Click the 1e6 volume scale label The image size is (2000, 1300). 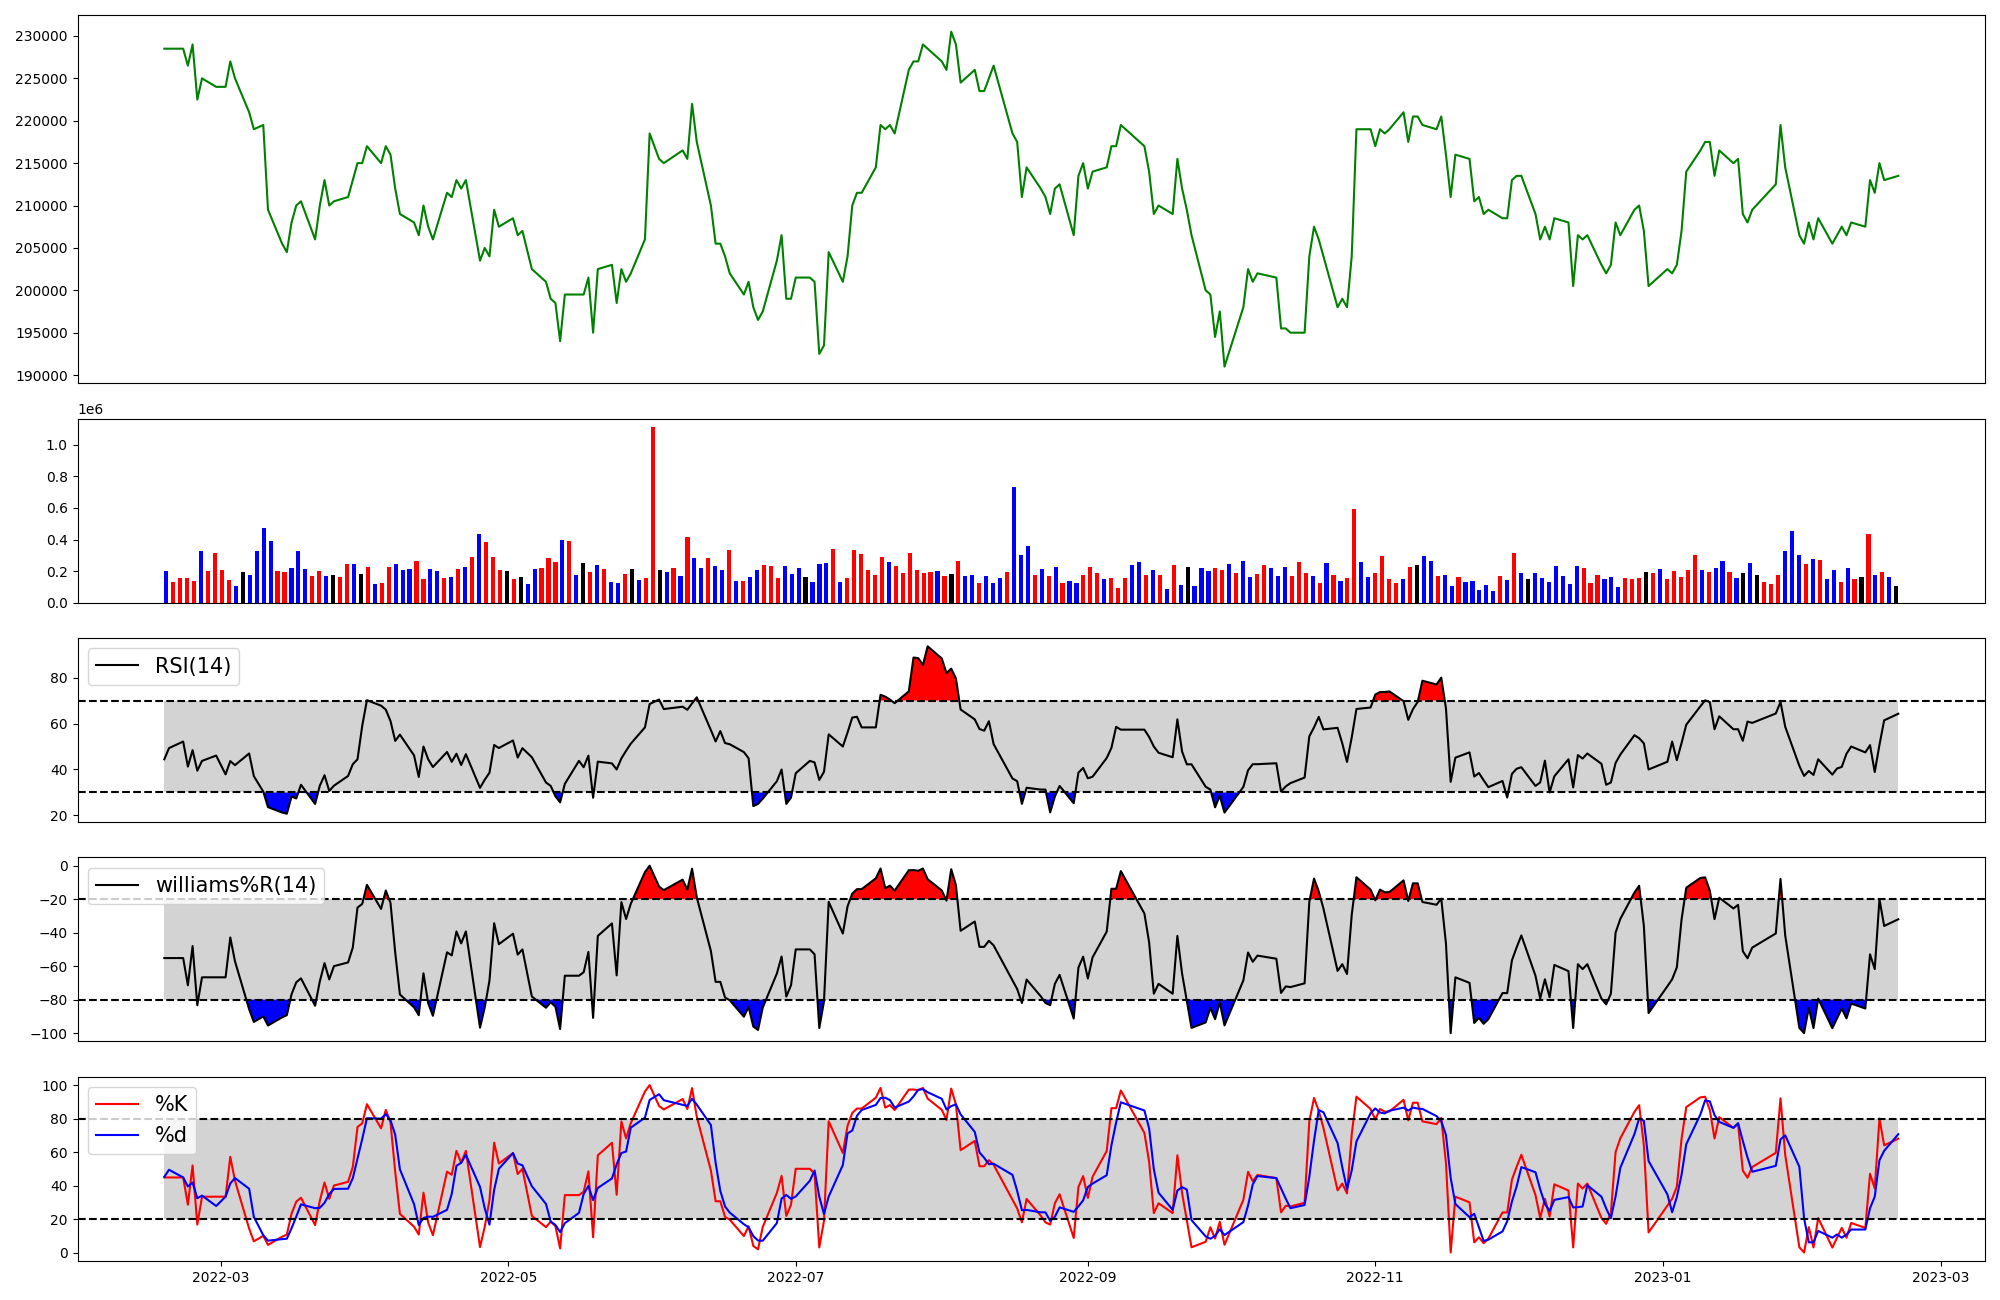click(x=90, y=410)
